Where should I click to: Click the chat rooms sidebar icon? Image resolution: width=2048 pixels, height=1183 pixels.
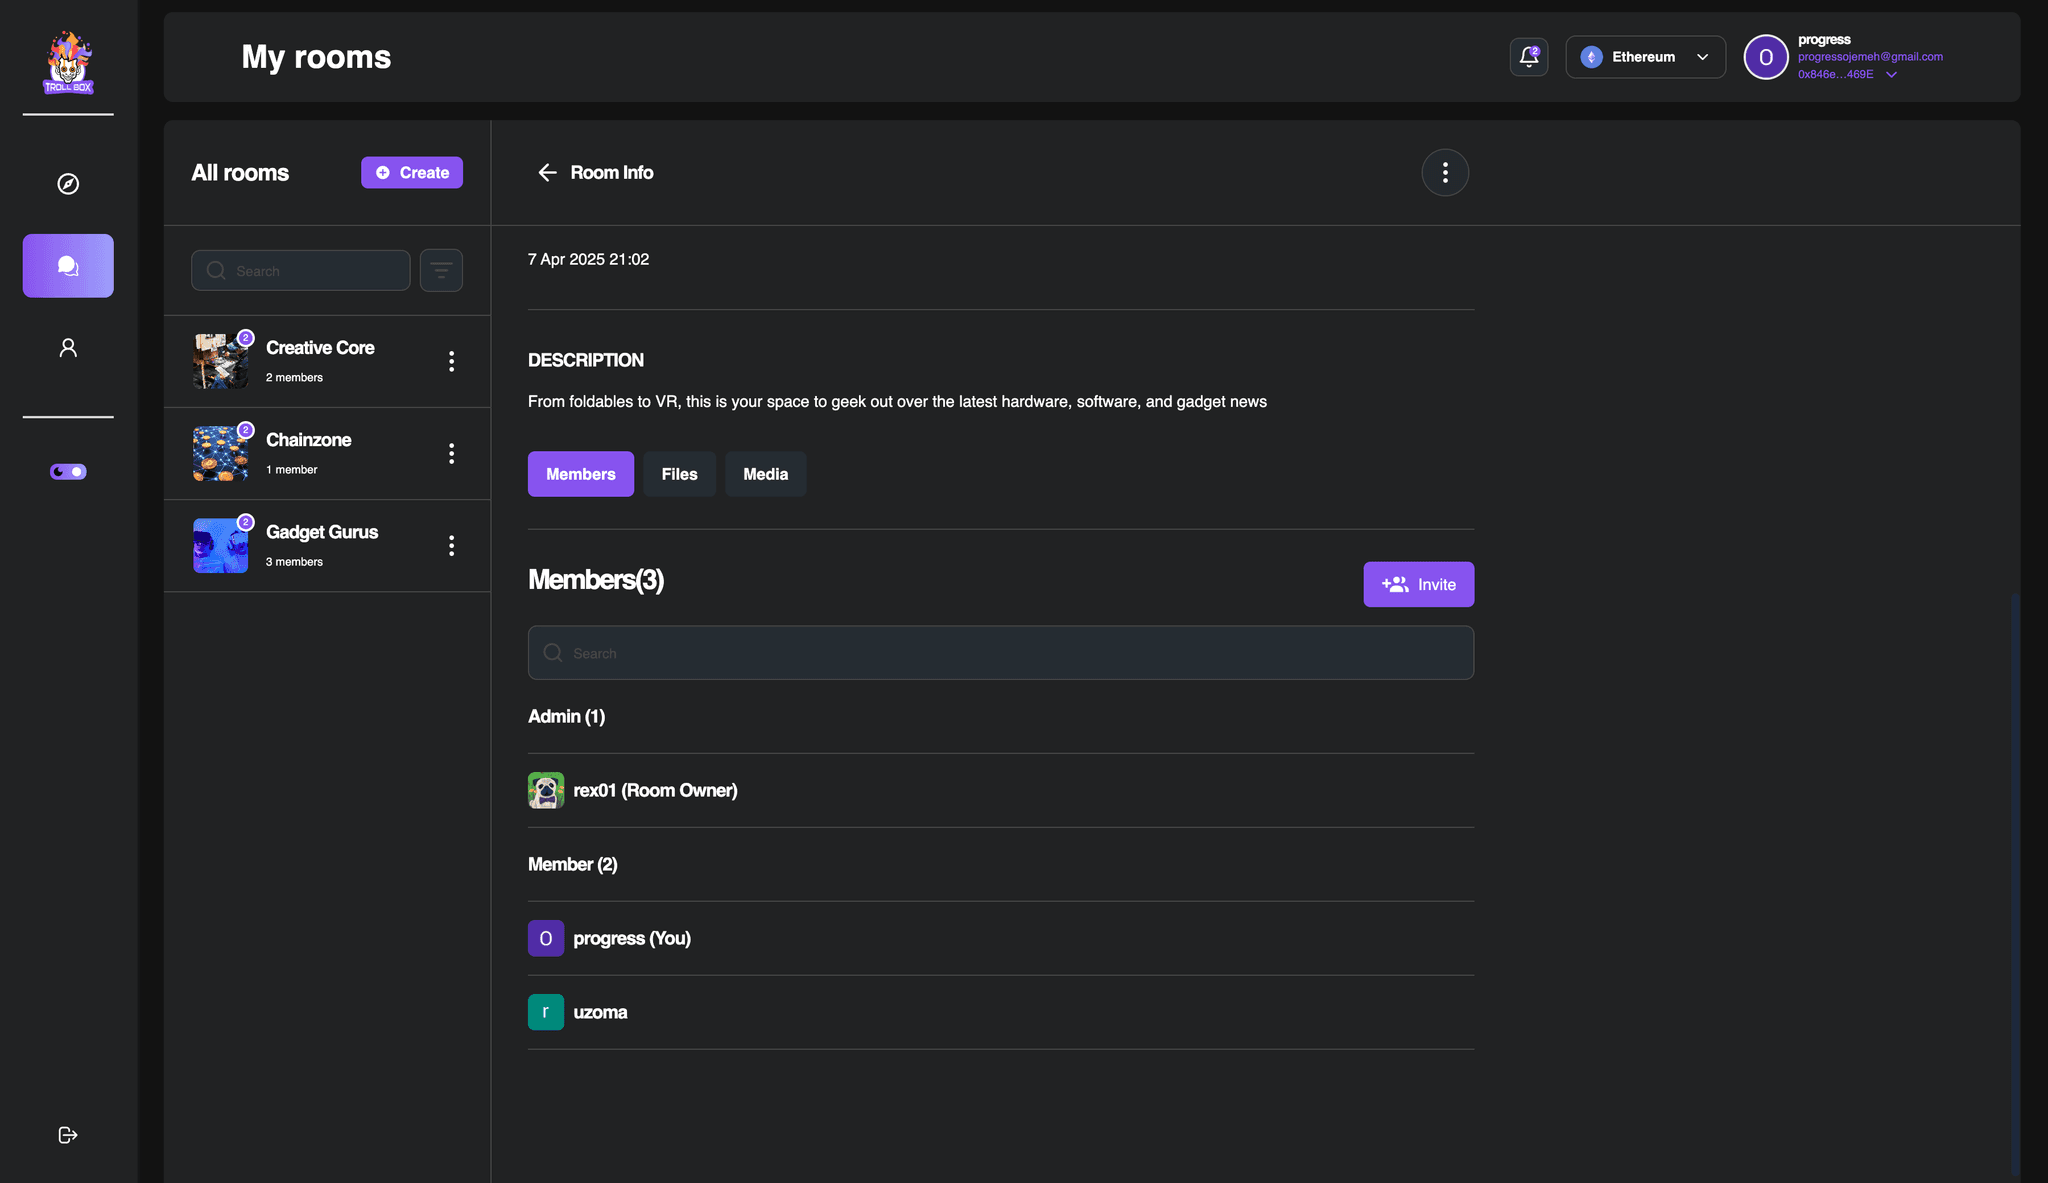coord(68,266)
